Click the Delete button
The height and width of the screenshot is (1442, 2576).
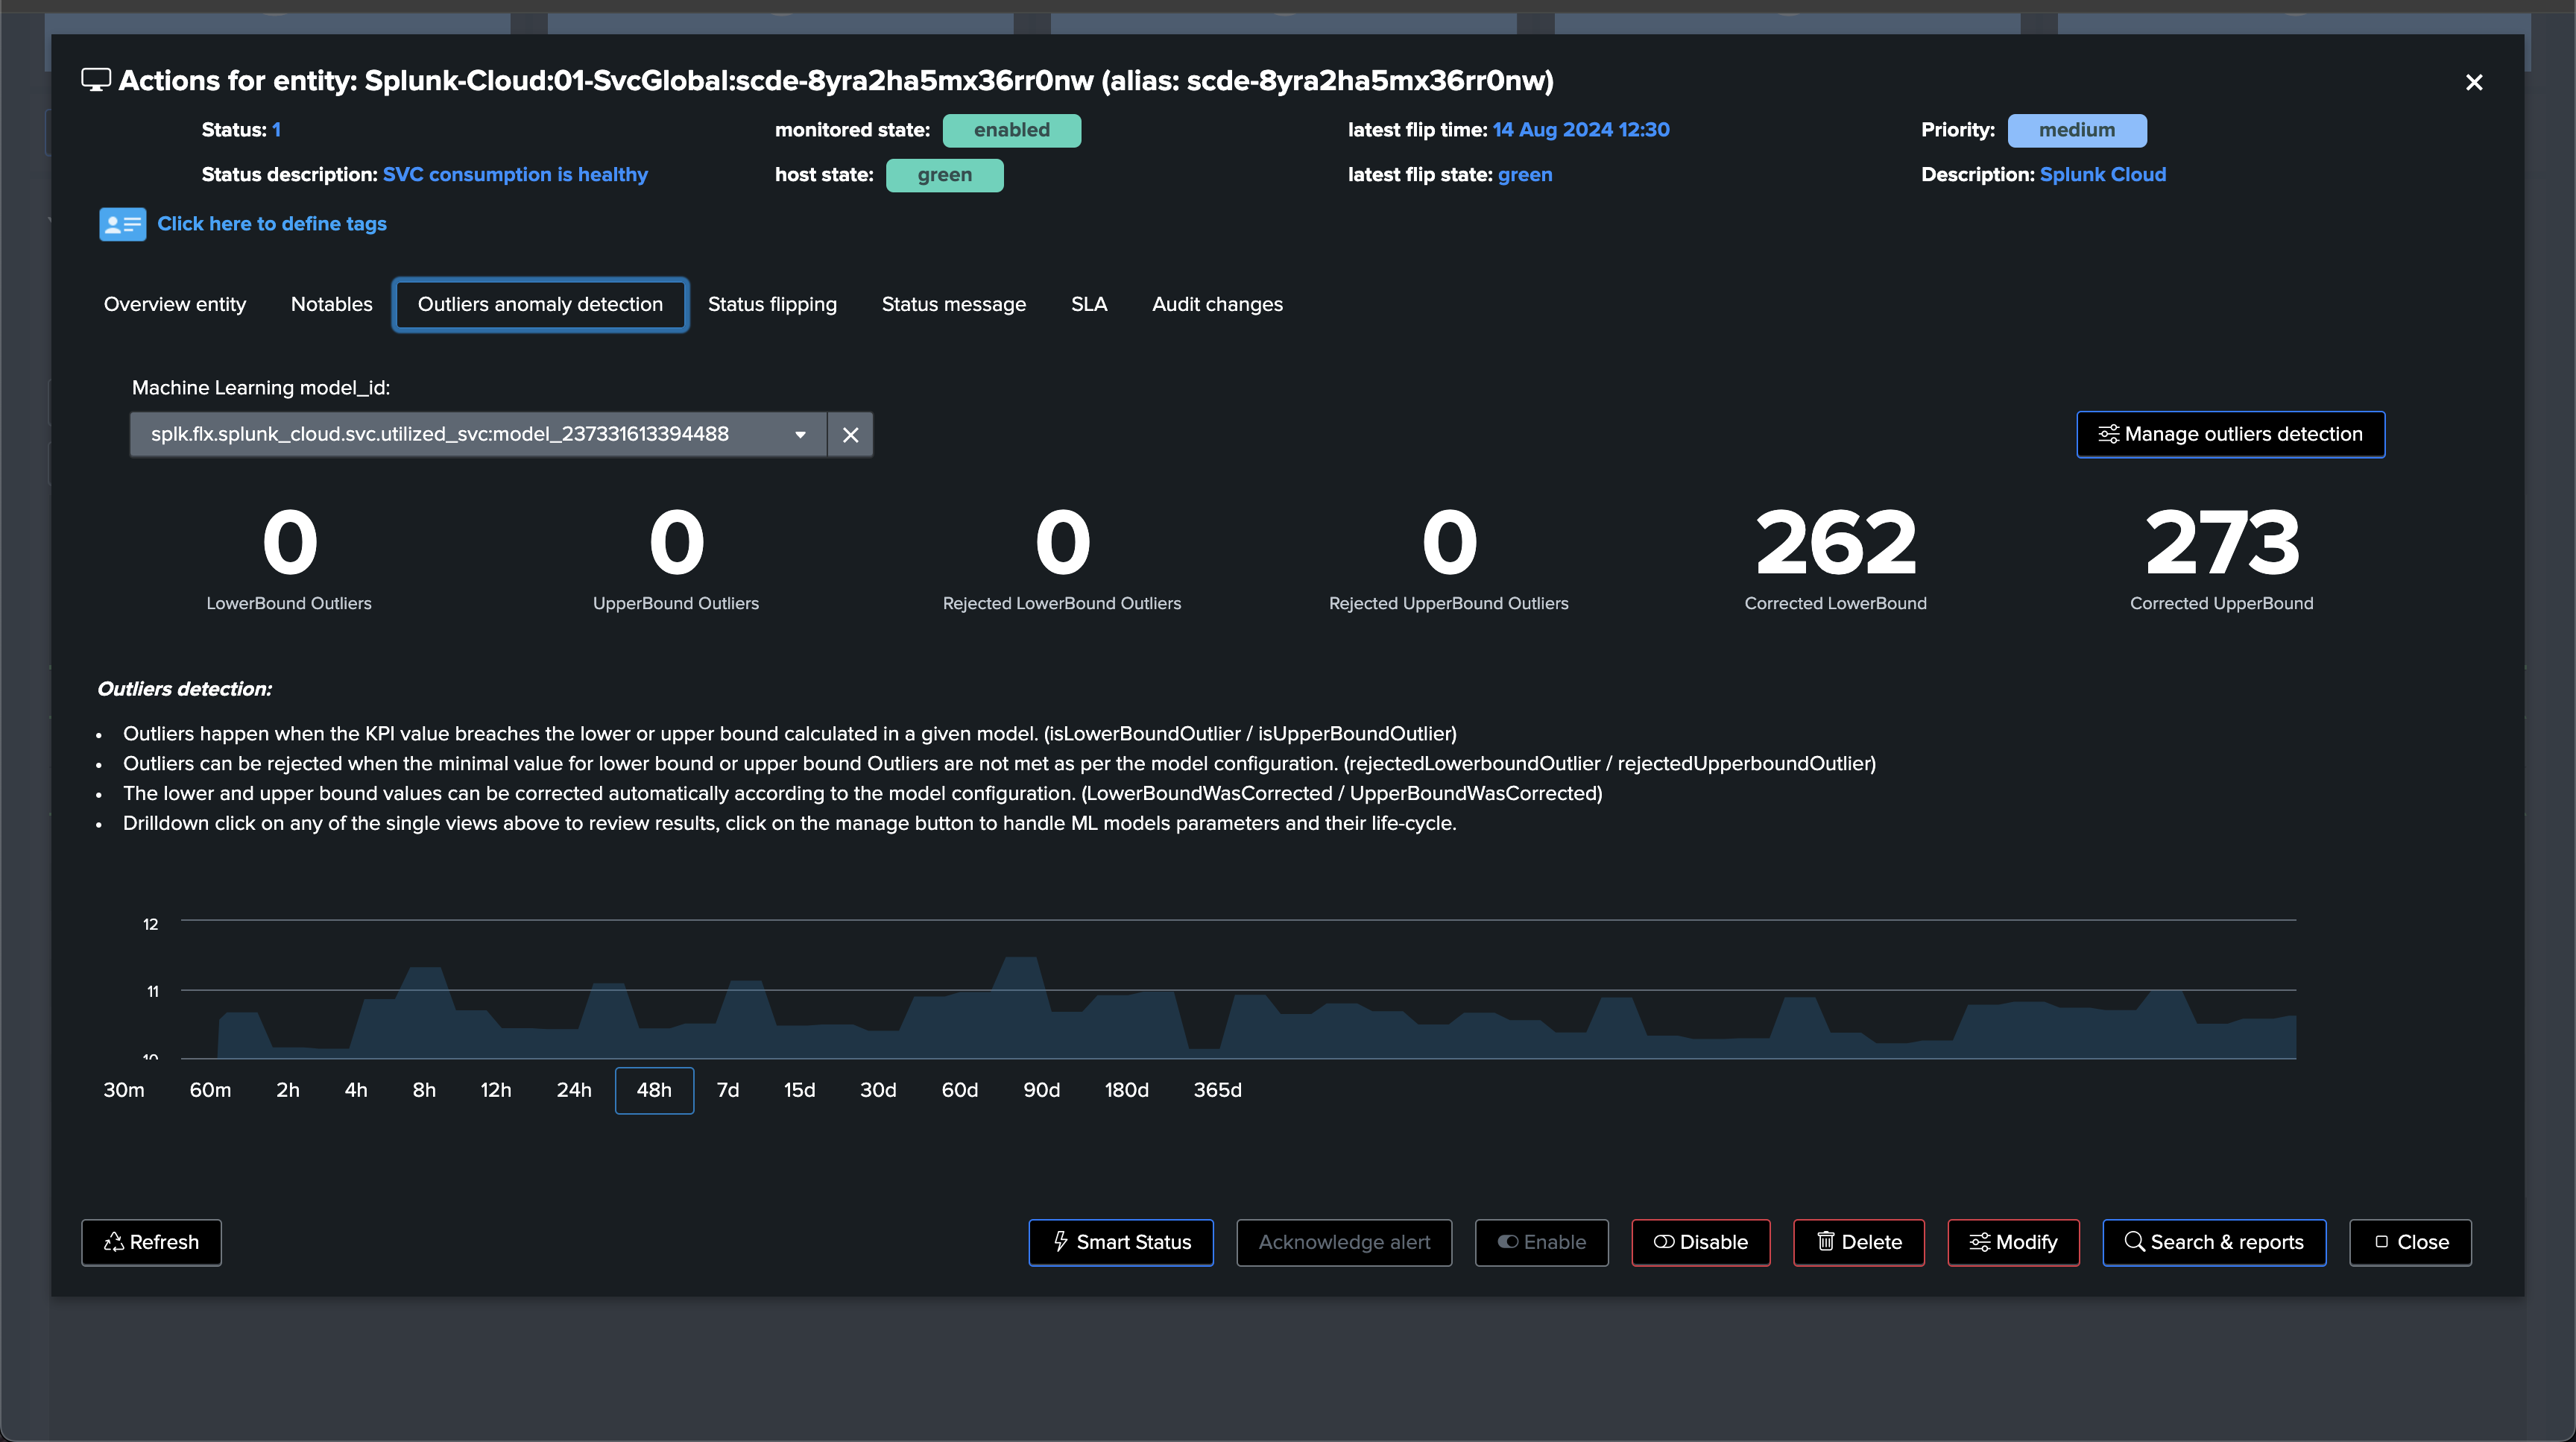click(1859, 1242)
